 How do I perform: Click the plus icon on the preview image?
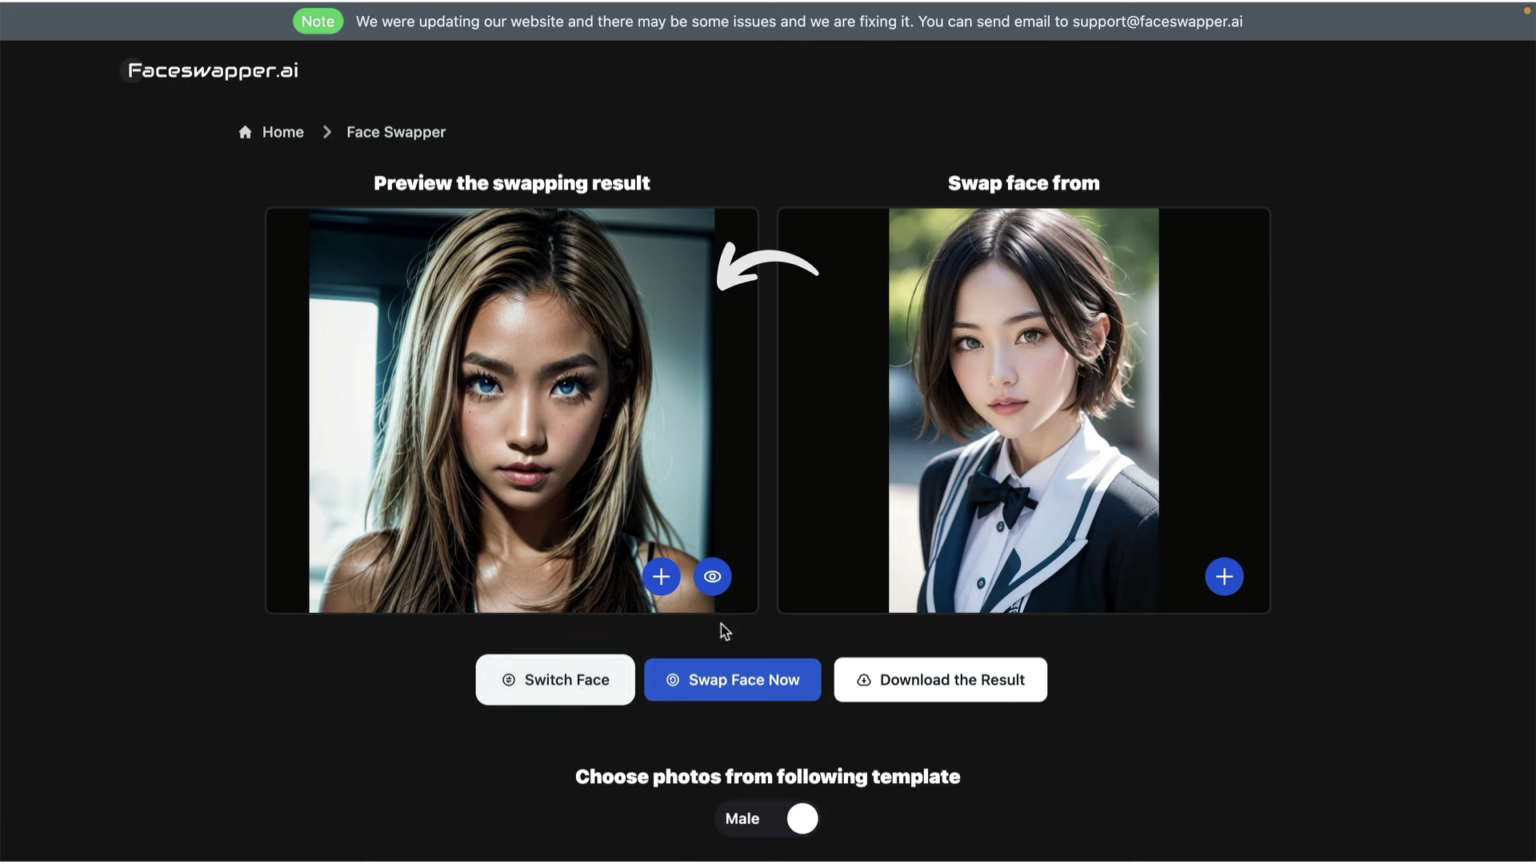point(661,576)
